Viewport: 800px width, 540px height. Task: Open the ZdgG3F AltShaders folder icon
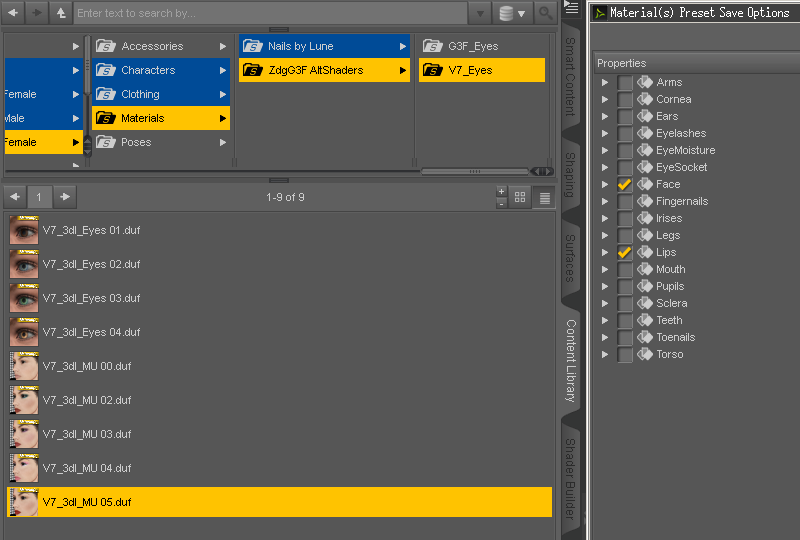(x=253, y=70)
